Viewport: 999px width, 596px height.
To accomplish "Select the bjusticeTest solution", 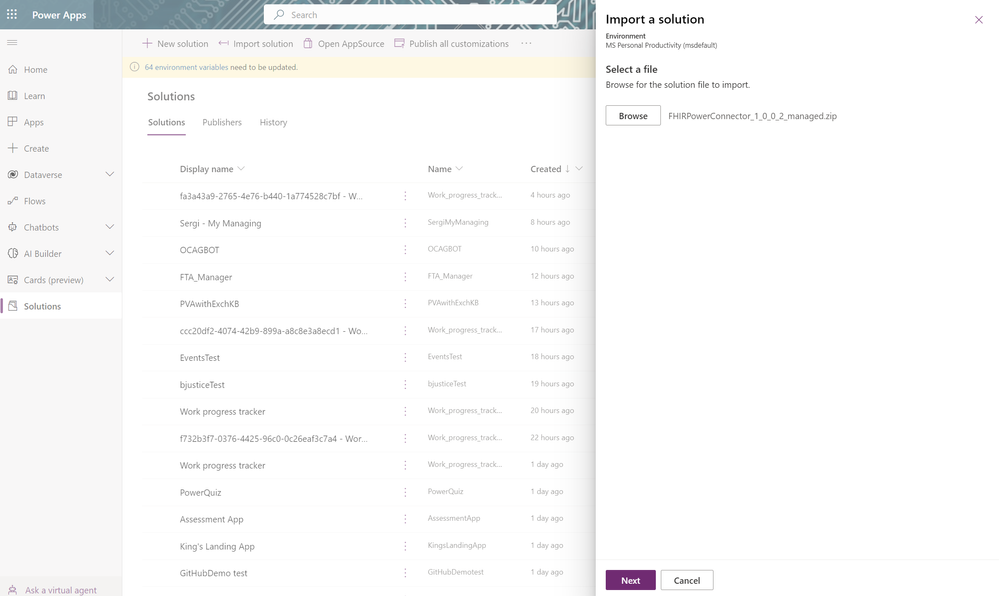I will tap(202, 384).
